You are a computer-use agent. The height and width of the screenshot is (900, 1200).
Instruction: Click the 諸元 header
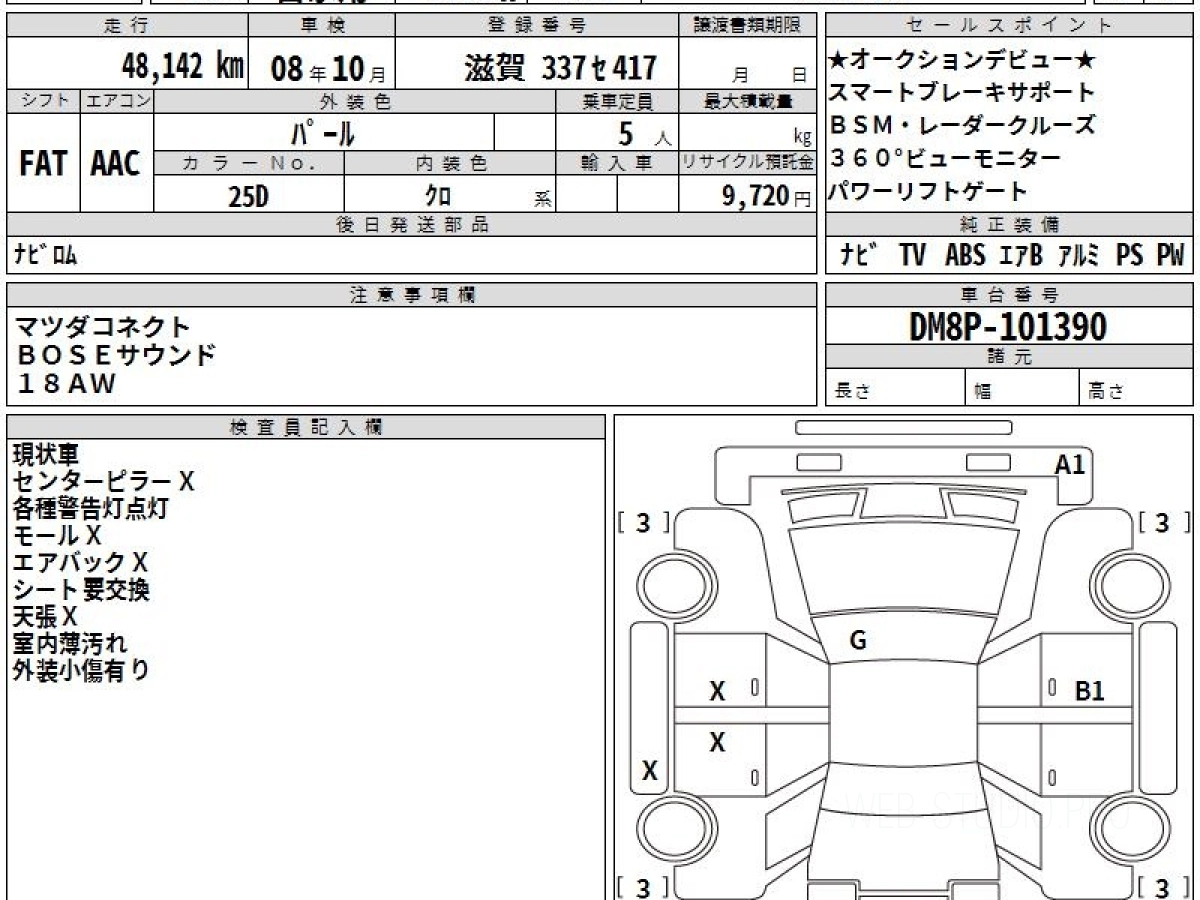point(1010,357)
